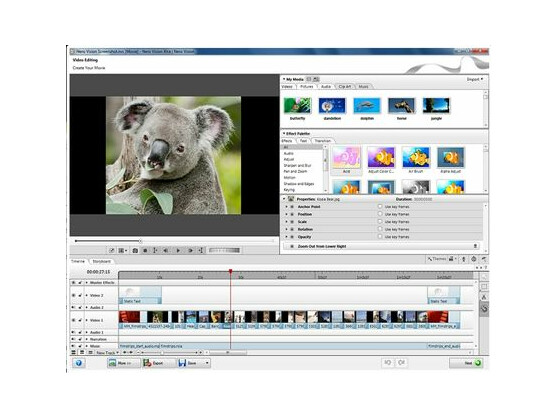Open the New Track dropdown
The width and height of the screenshot is (557, 418).
[107, 353]
